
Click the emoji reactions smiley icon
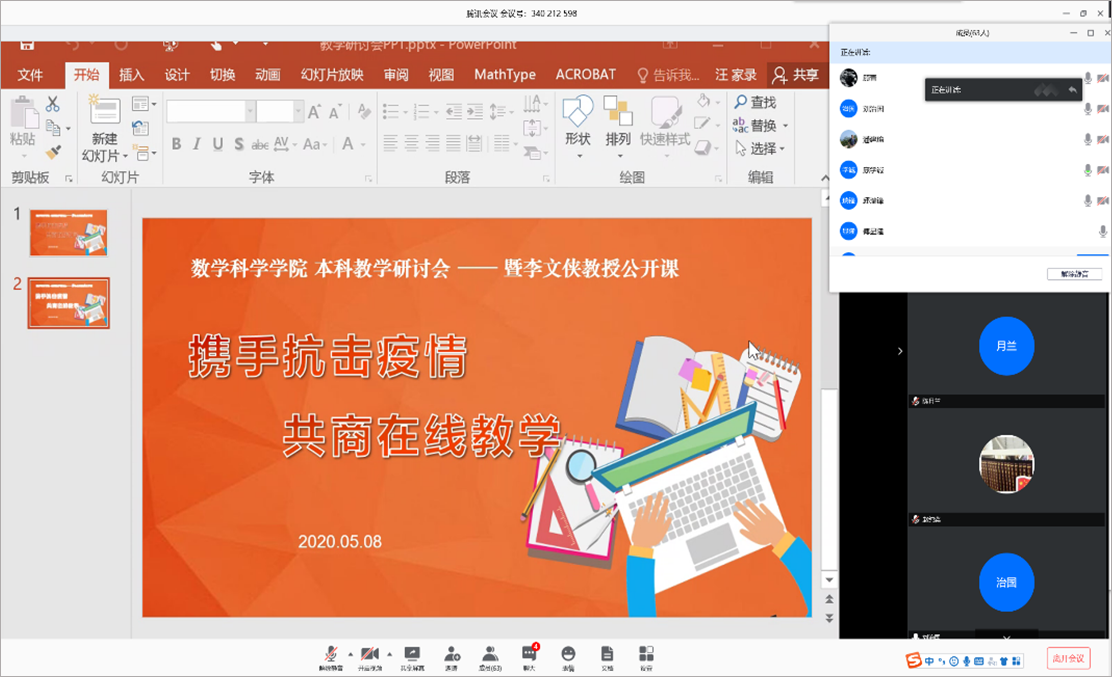click(568, 655)
